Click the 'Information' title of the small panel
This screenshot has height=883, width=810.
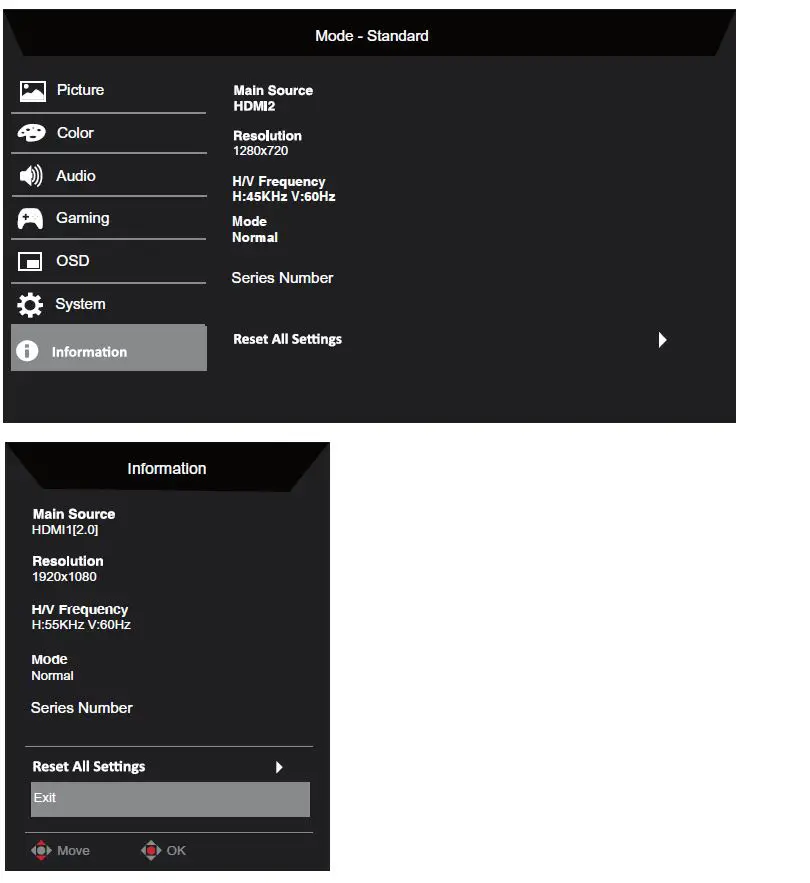[167, 469]
